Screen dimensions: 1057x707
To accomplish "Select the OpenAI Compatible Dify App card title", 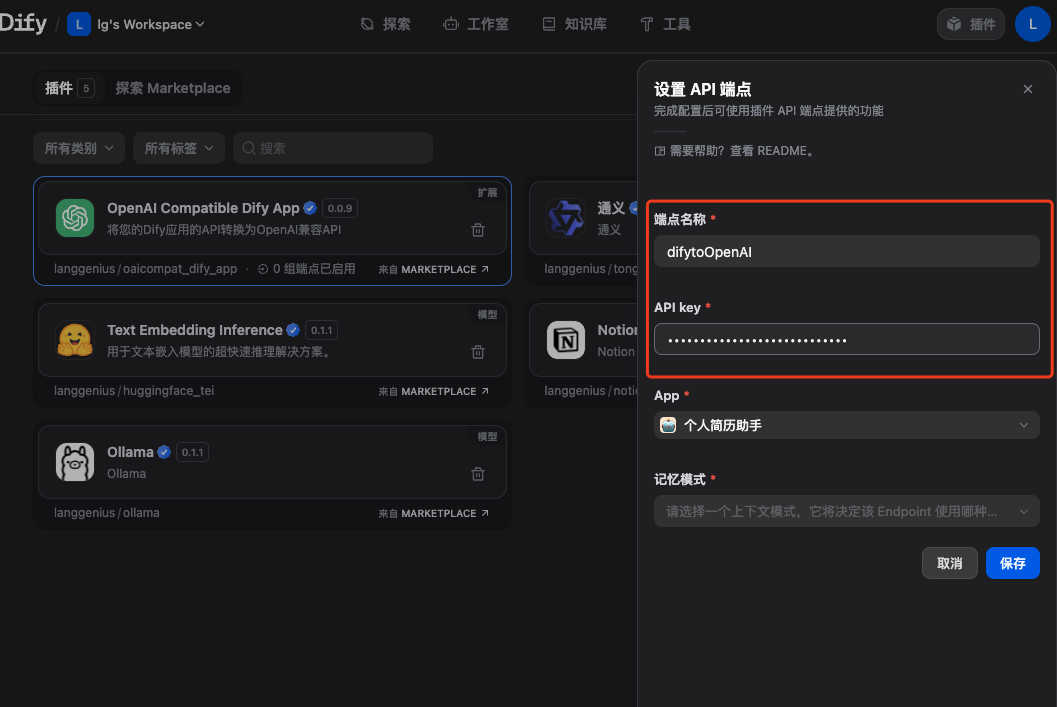I will 203,208.
